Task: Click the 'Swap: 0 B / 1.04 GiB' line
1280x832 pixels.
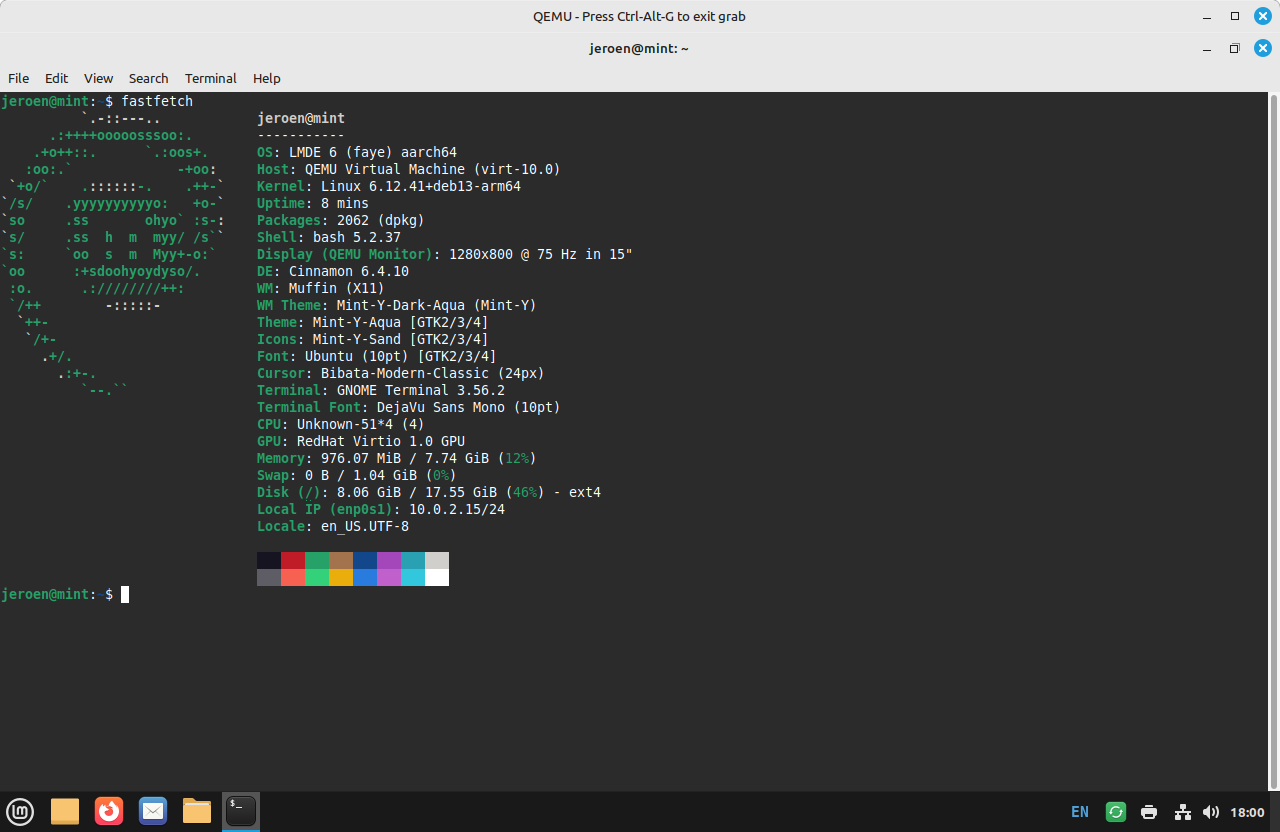Action: click(357, 475)
